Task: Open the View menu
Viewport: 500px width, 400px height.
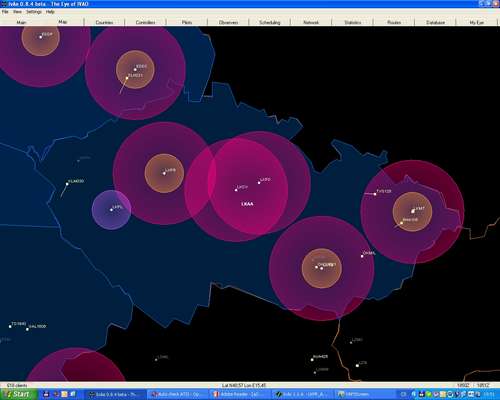Action: pos(17,12)
